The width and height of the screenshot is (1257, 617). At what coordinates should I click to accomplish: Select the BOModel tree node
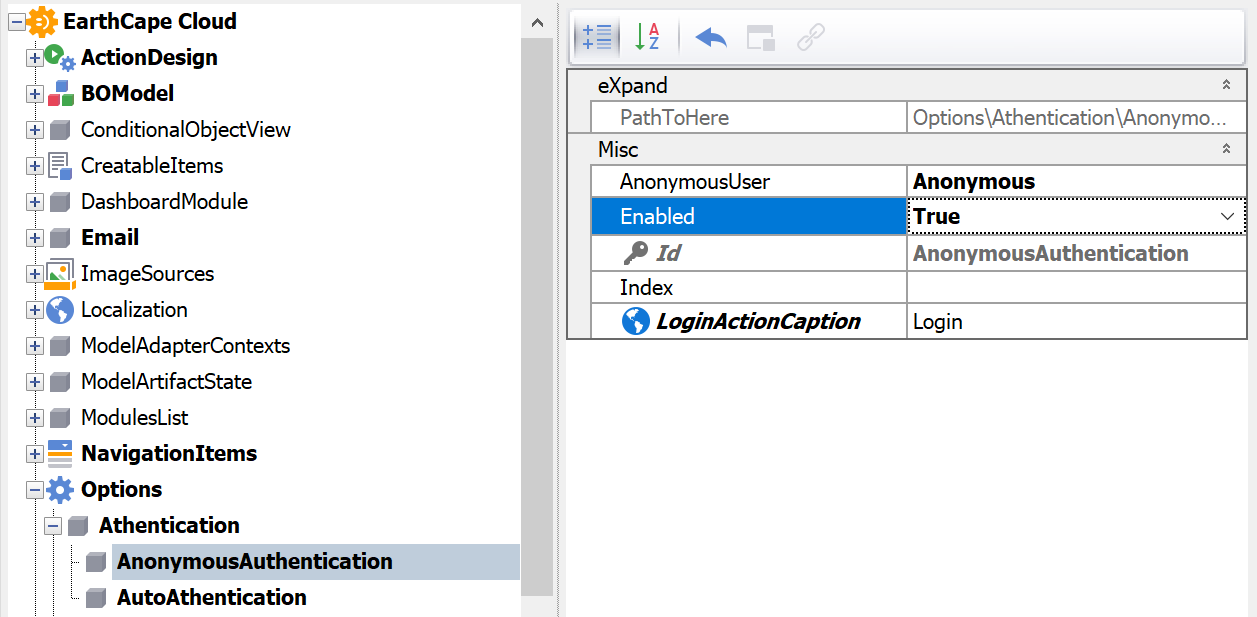coord(128,94)
